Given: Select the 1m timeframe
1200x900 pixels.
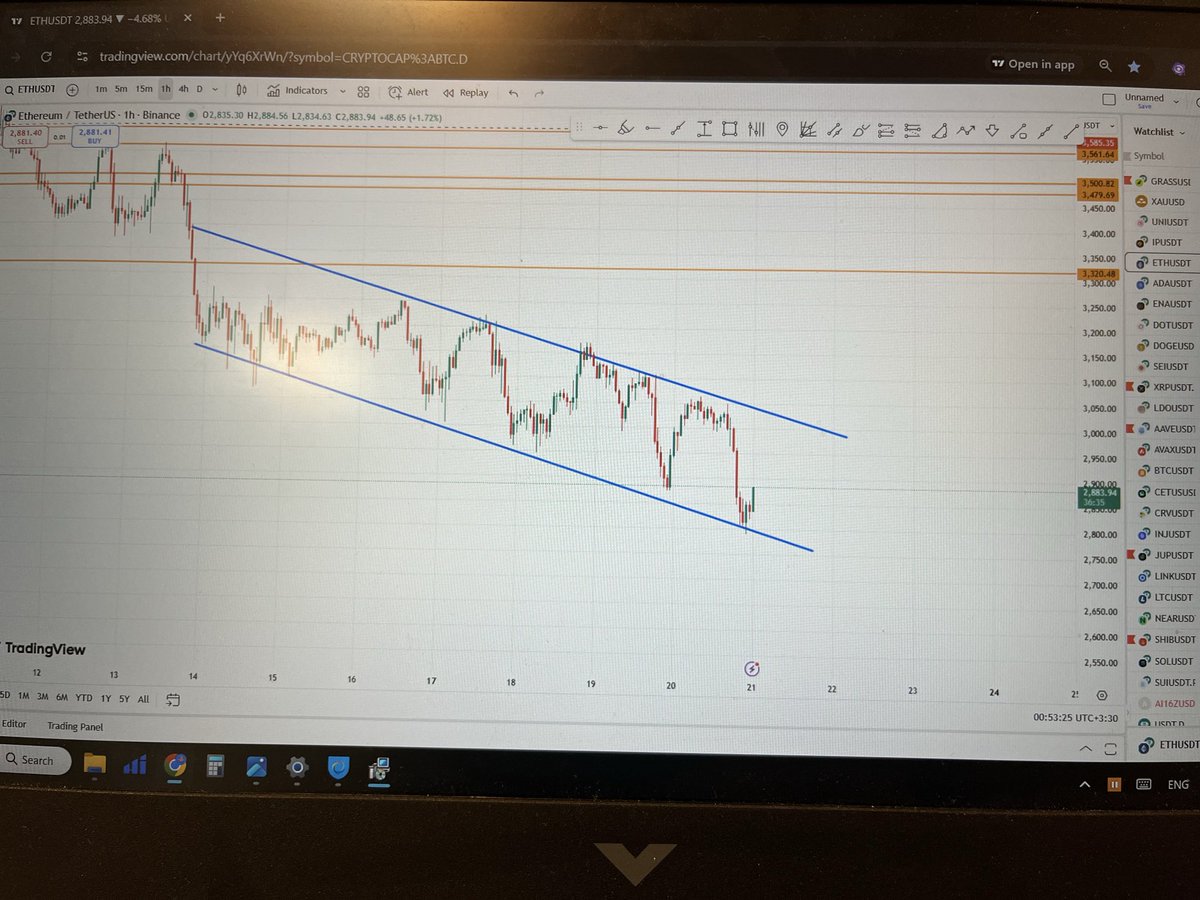Looking at the screenshot, I should pyautogui.click(x=100, y=90).
